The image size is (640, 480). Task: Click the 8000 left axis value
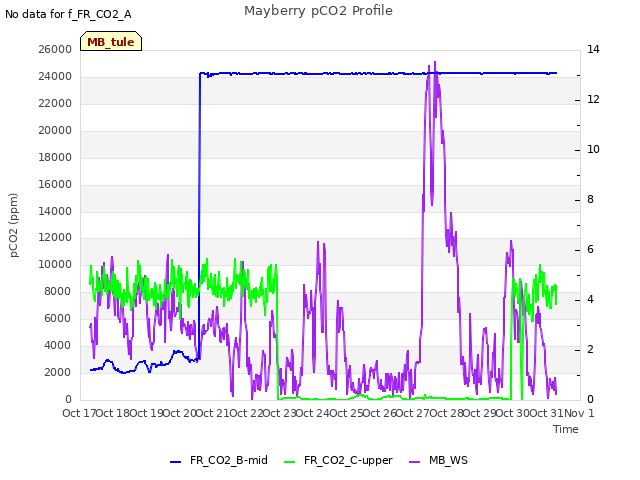coord(58,291)
